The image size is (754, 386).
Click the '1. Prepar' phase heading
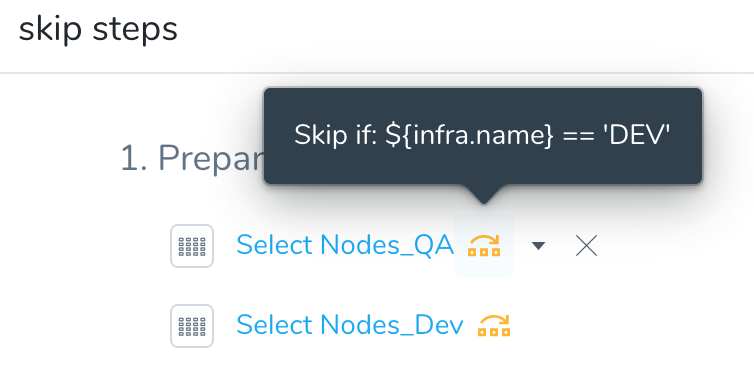coord(192,159)
